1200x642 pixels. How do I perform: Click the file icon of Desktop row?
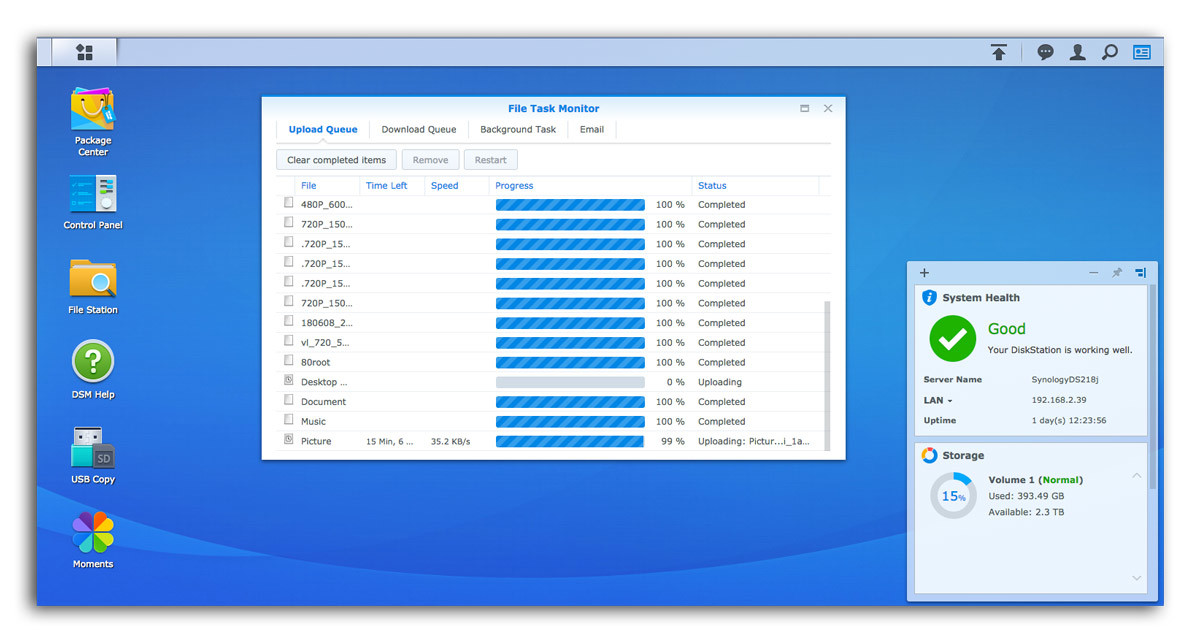288,381
